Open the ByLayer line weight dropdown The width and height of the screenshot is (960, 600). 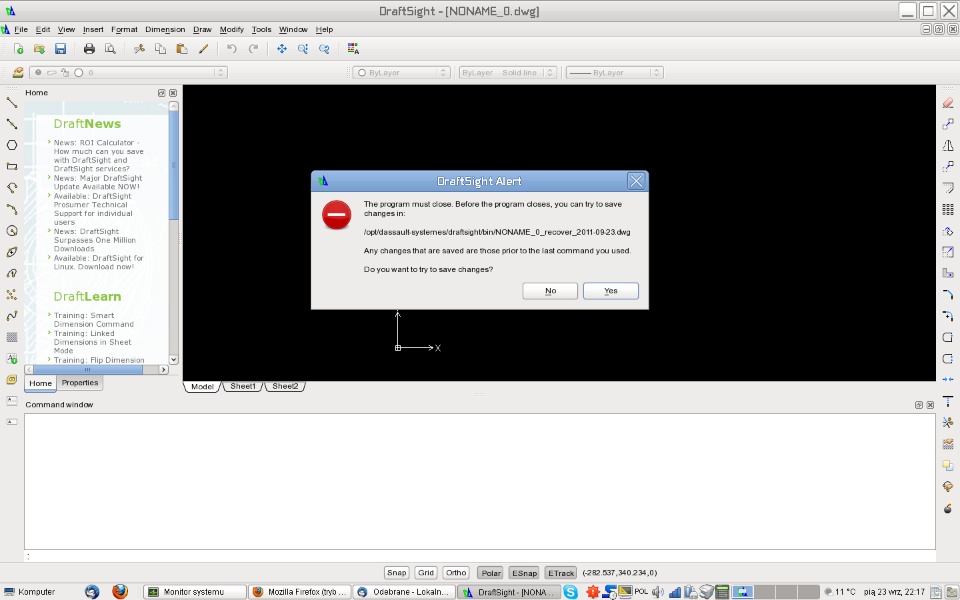tap(614, 72)
